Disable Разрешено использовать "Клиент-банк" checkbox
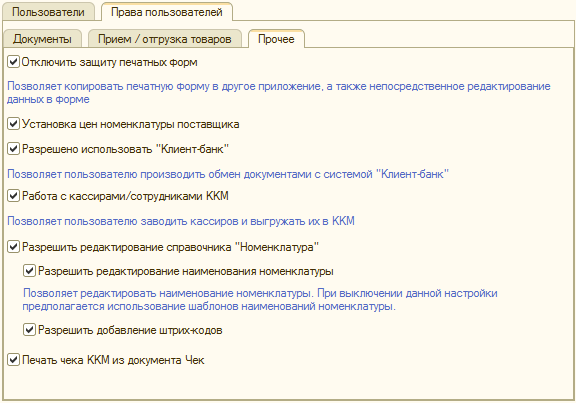The width and height of the screenshot is (576, 403). (14, 149)
